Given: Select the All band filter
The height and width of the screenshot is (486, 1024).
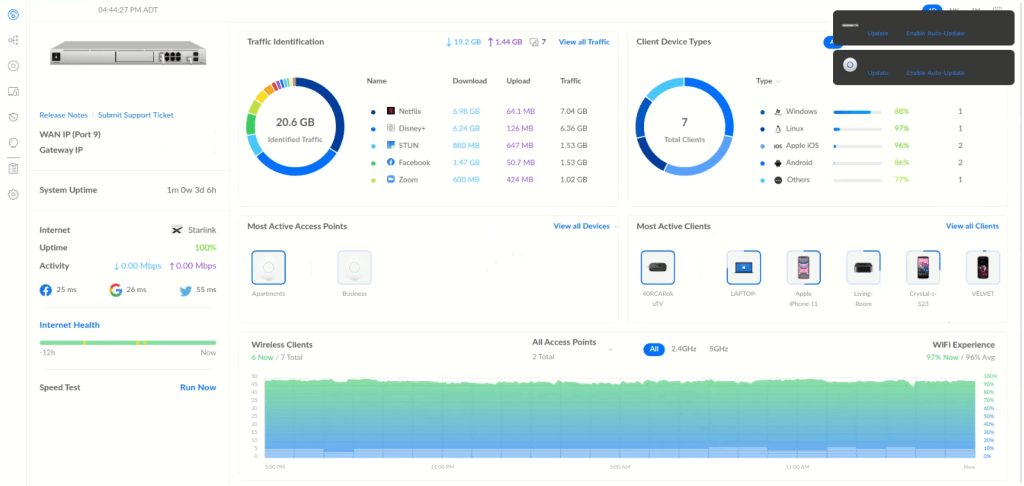Looking at the screenshot, I should 654,349.
